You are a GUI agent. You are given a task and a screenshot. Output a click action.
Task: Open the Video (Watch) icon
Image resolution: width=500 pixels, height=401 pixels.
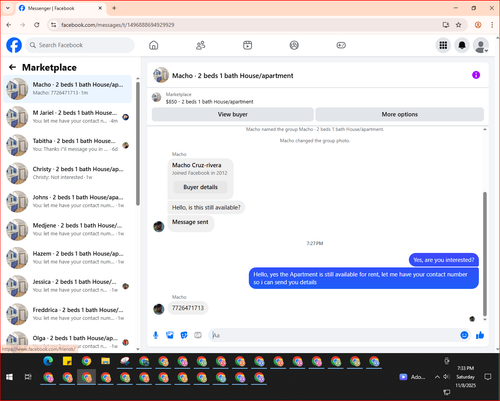[x=247, y=45]
